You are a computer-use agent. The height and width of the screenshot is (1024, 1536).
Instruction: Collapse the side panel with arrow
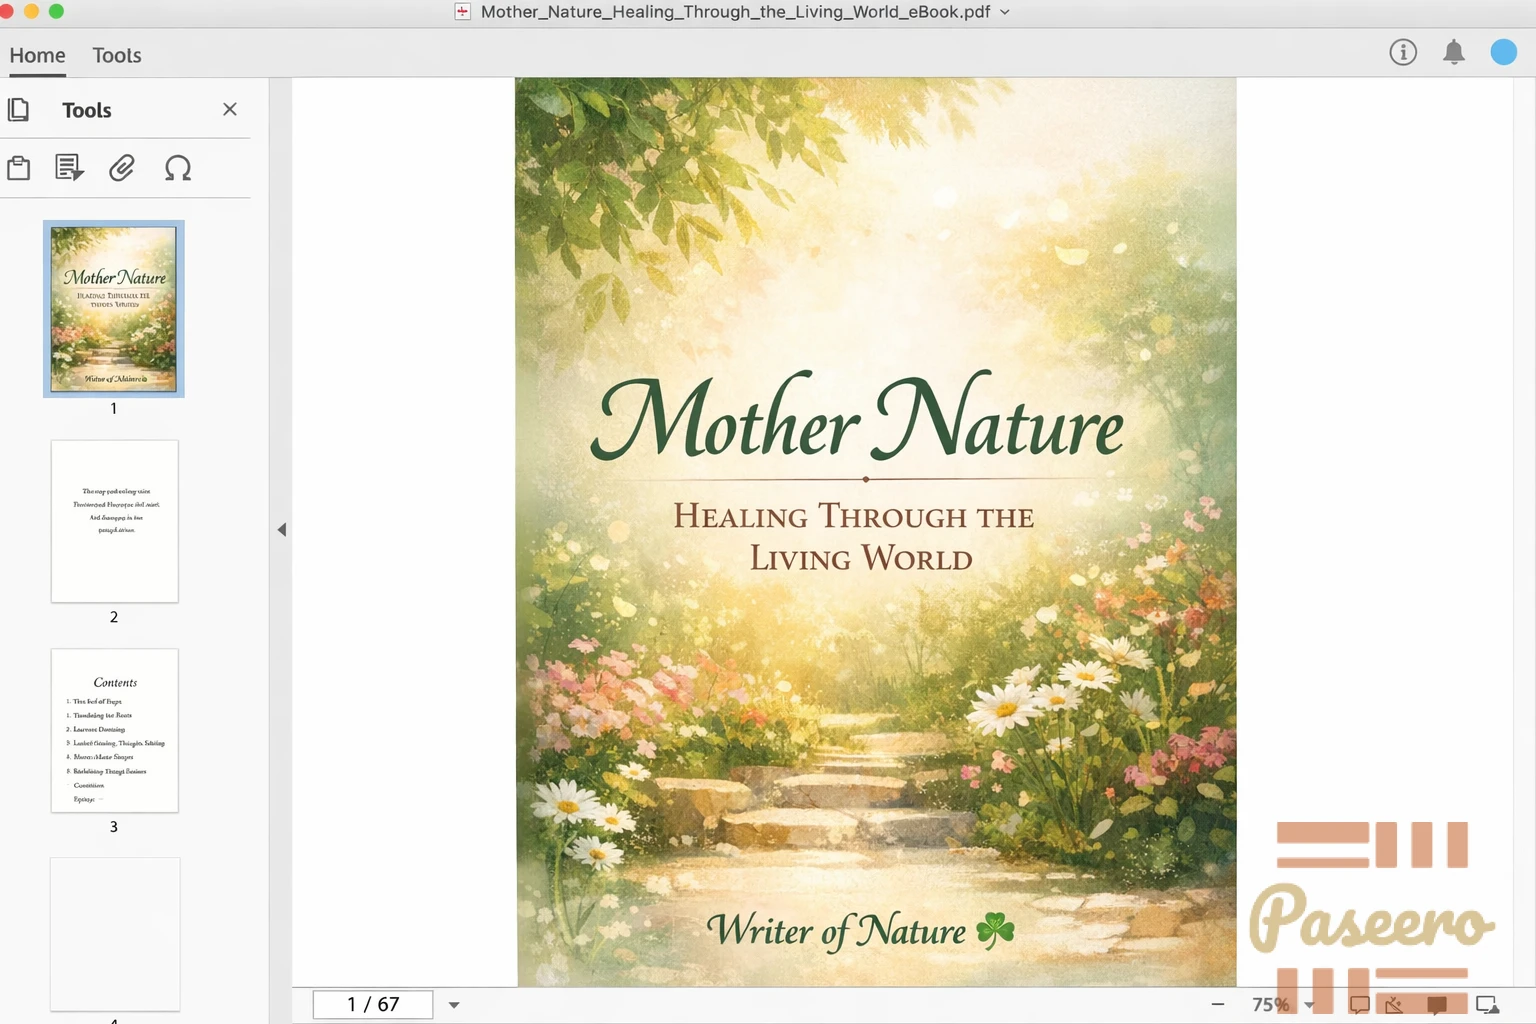click(282, 529)
